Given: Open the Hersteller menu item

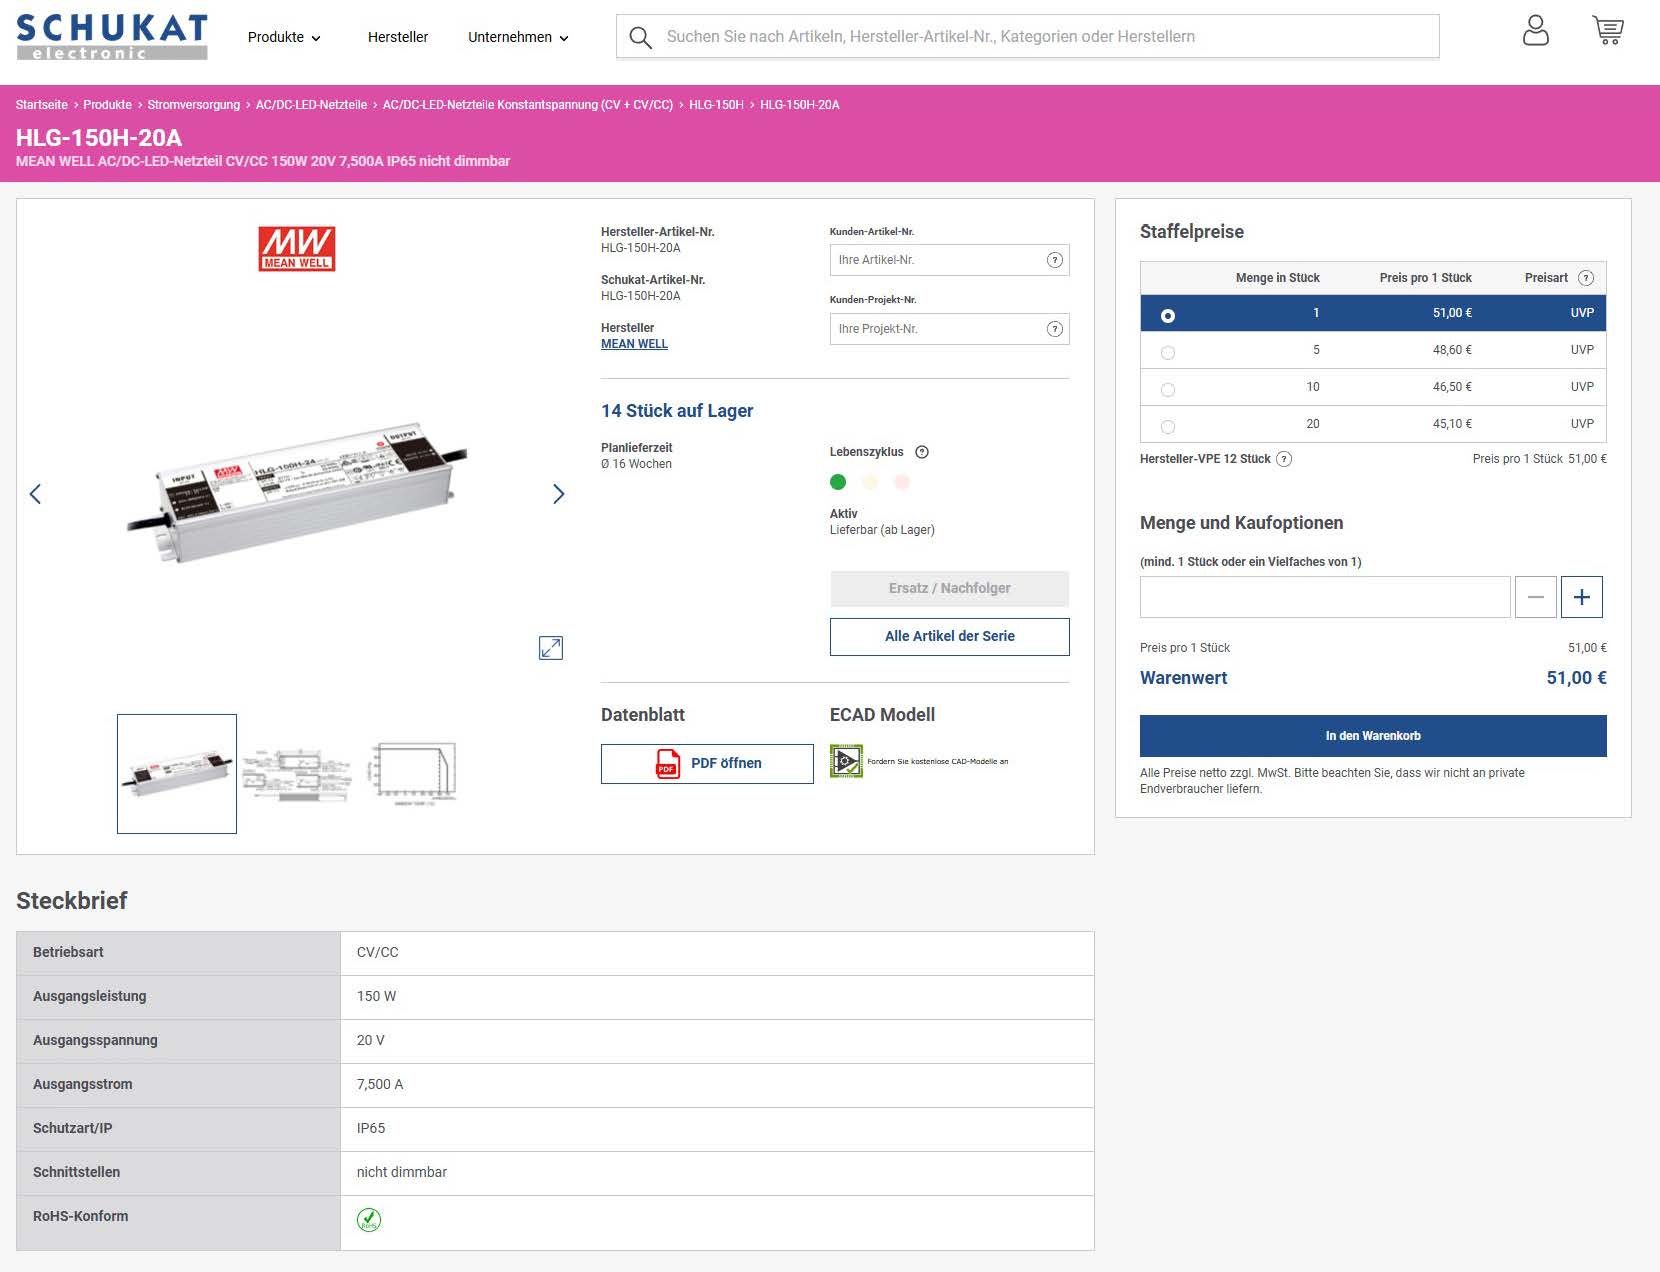Looking at the screenshot, I should tap(398, 37).
